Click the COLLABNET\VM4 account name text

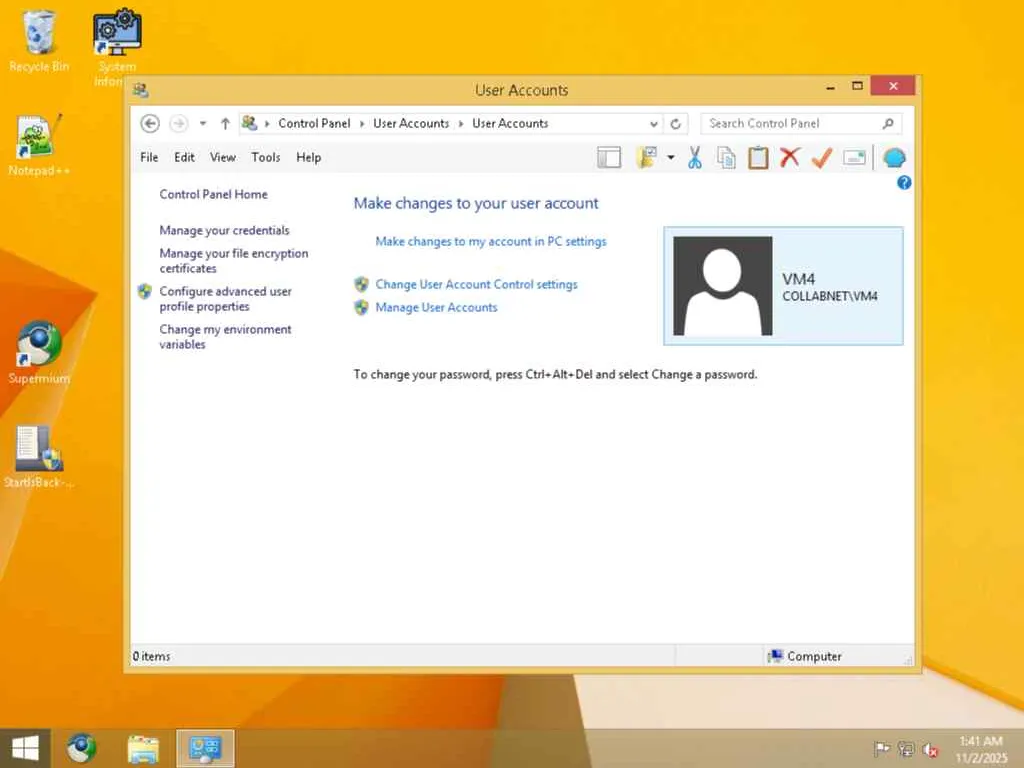click(830, 296)
